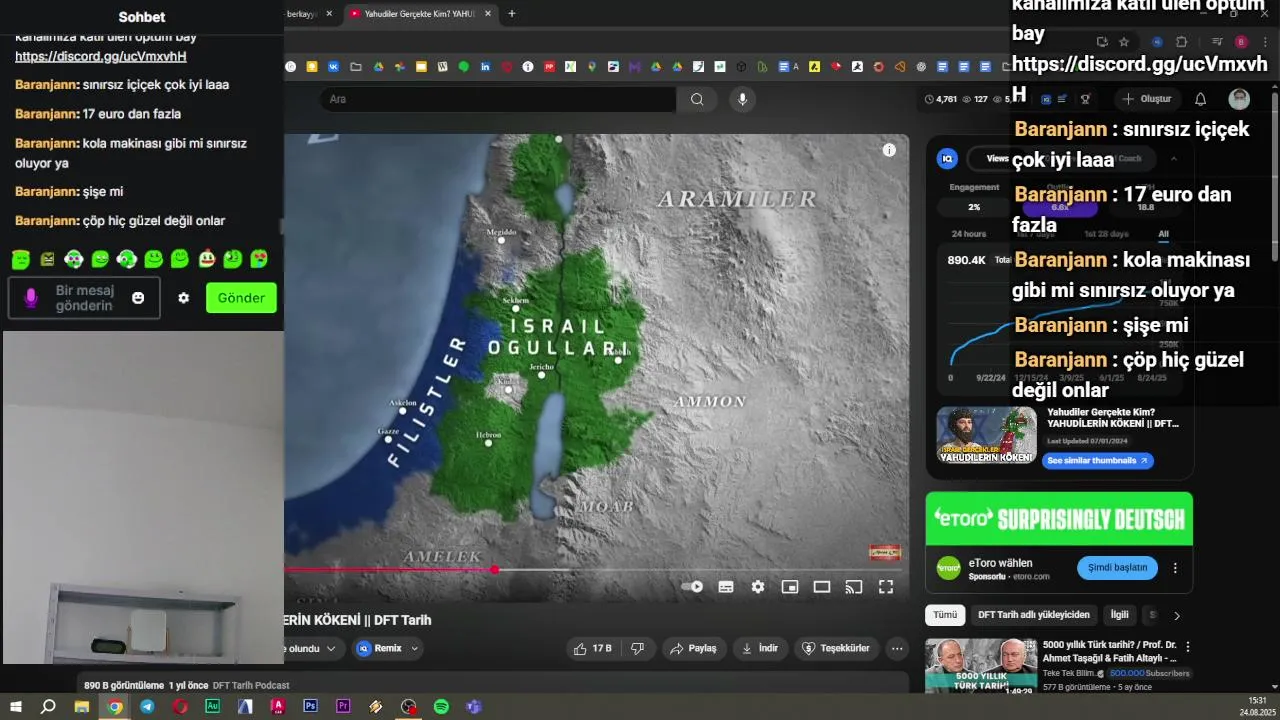
Task: Show more filter chips with right arrow
Action: pos(1177,615)
